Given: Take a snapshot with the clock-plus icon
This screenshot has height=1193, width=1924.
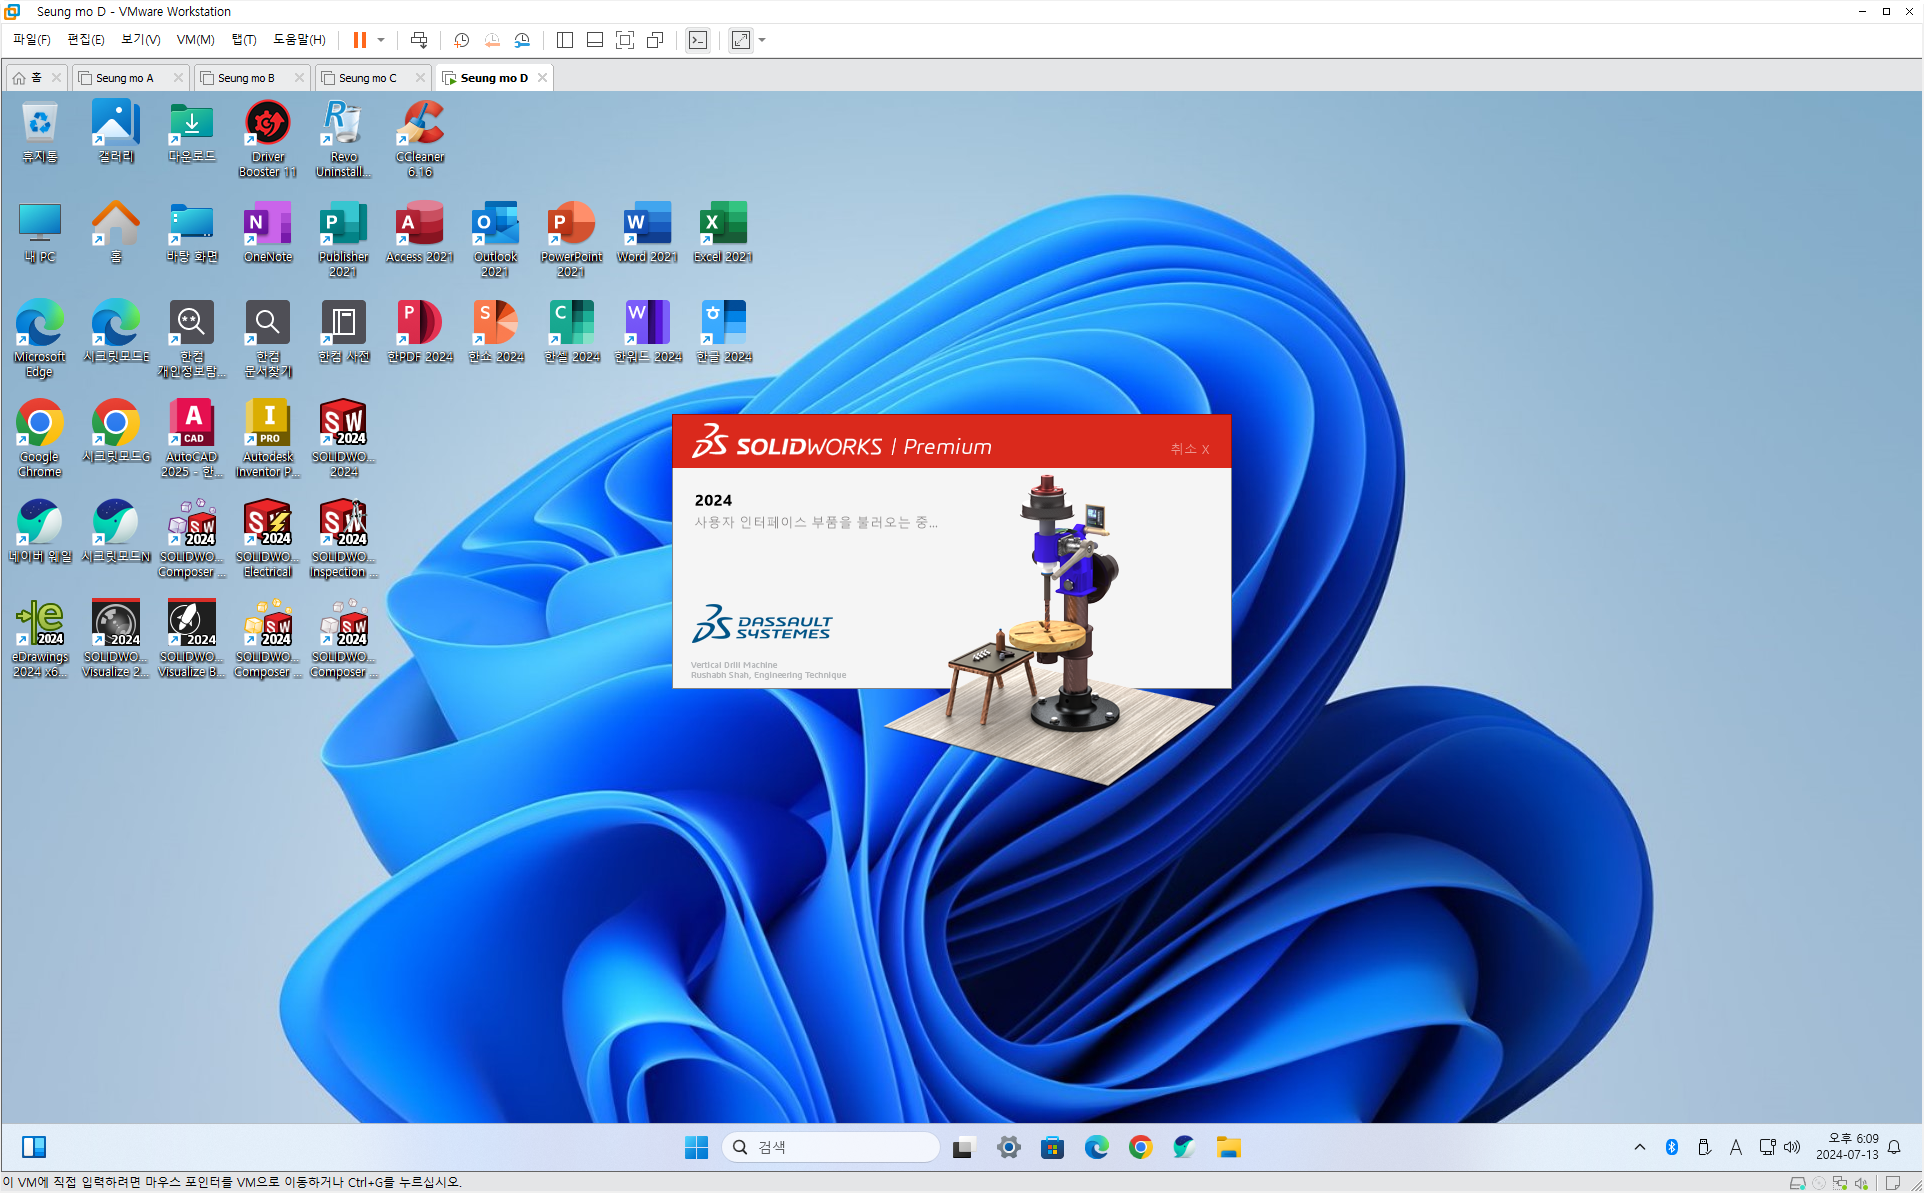Looking at the screenshot, I should (x=461, y=40).
